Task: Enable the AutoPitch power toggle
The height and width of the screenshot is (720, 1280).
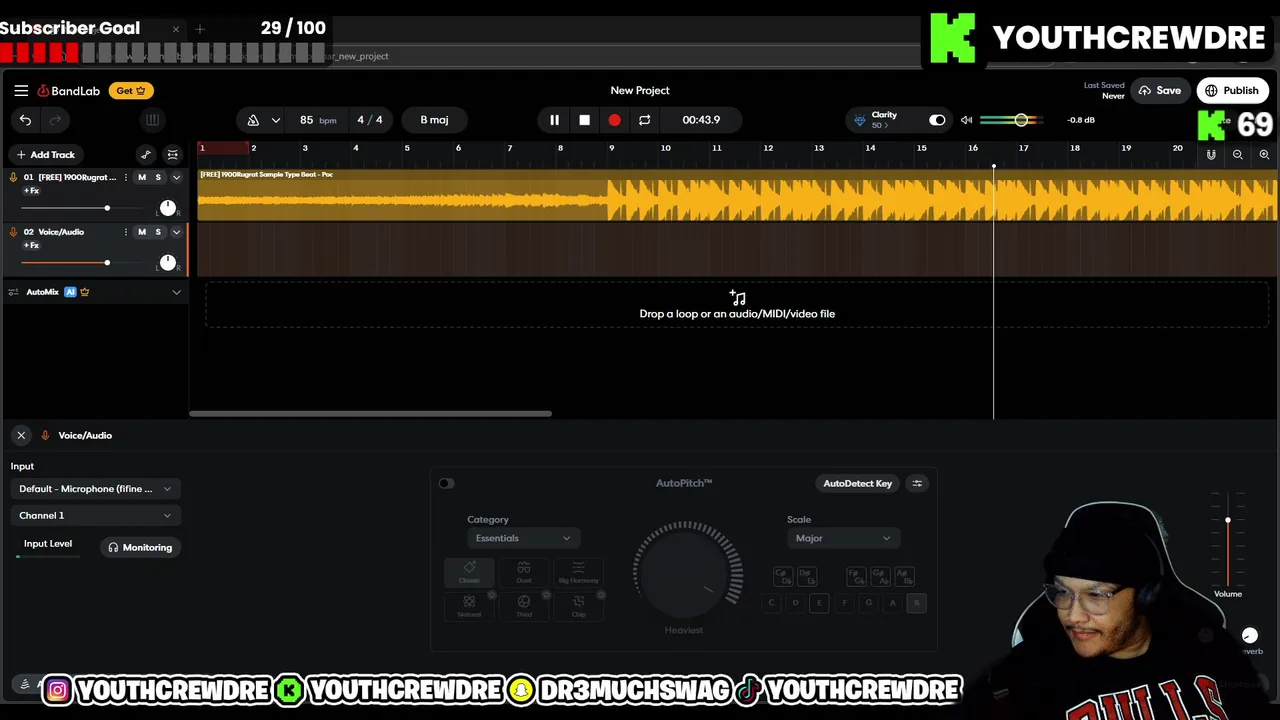Action: pyautogui.click(x=446, y=483)
